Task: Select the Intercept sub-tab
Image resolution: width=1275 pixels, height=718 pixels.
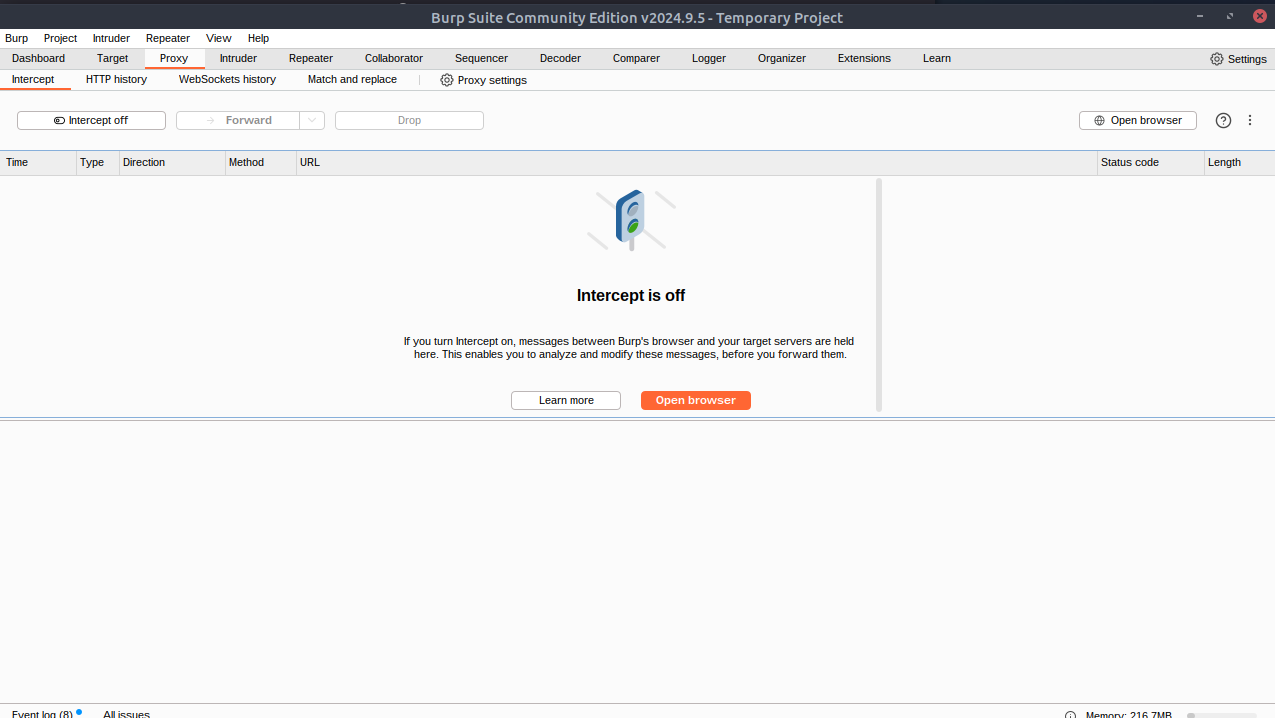Action: click(x=33, y=79)
